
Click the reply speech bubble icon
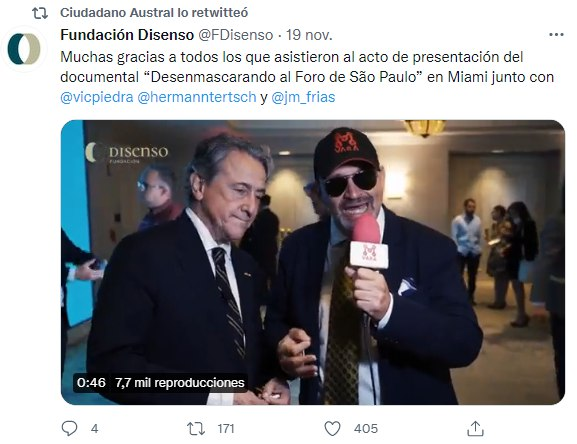pos(69,429)
